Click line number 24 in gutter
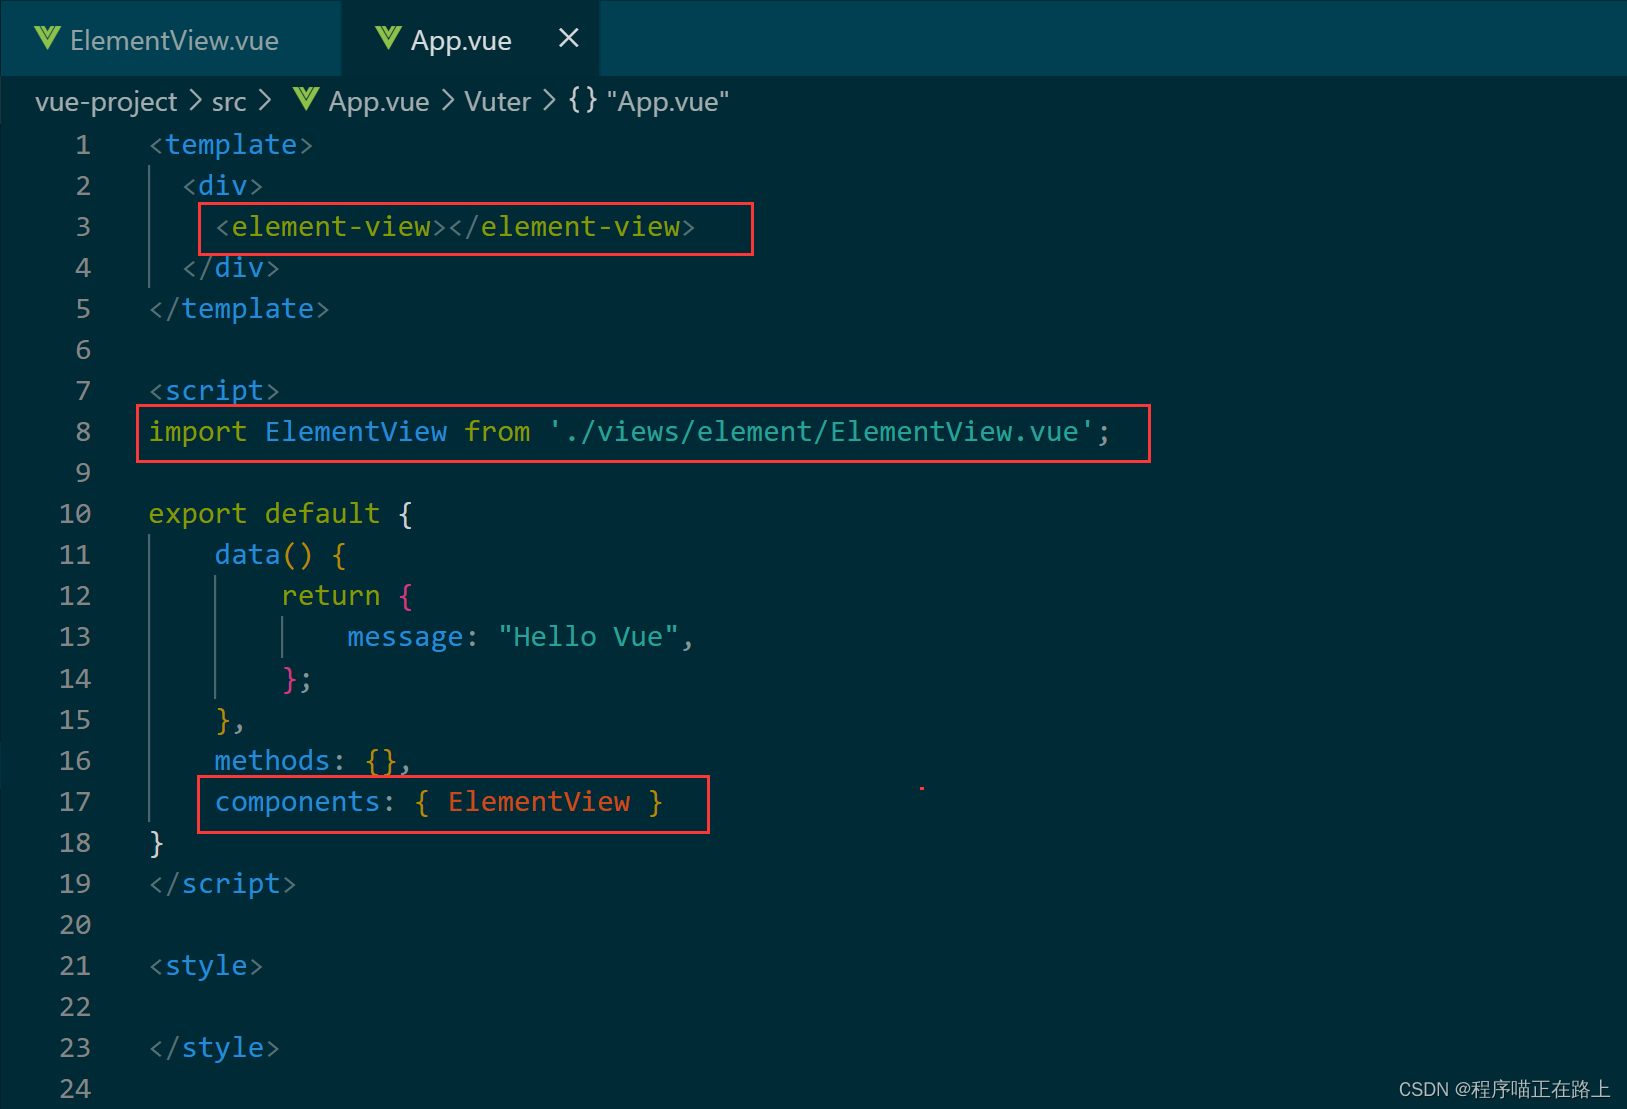Viewport: 1627px width, 1109px height. pyautogui.click(x=75, y=1089)
